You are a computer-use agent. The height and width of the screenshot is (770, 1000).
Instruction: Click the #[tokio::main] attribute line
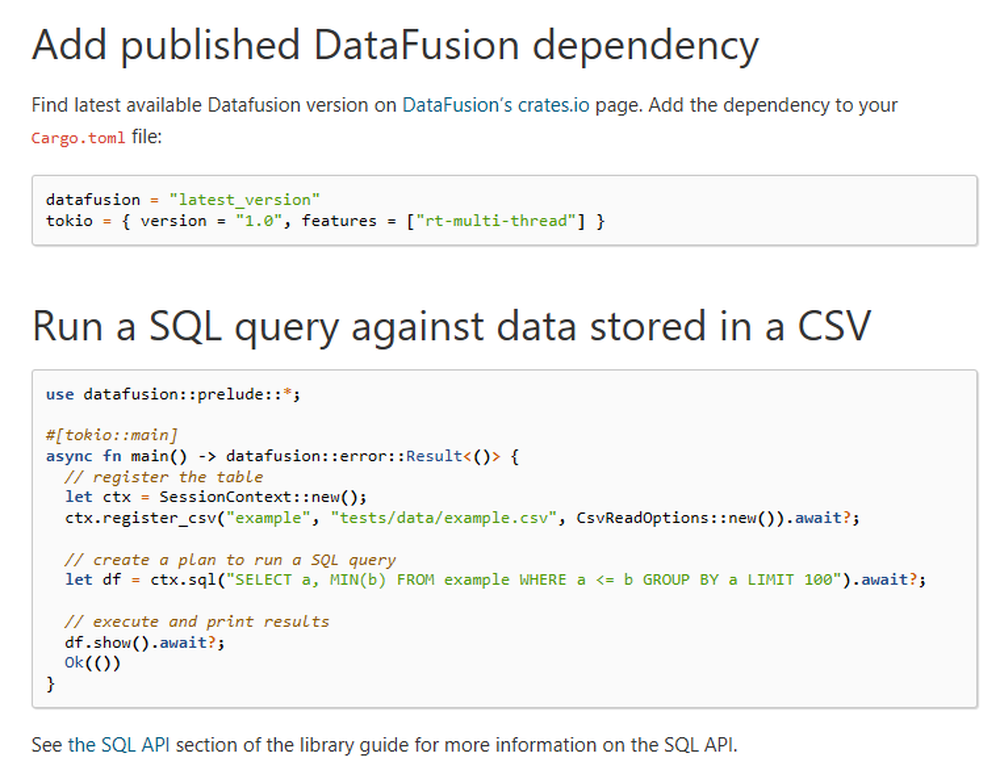pos(112,435)
